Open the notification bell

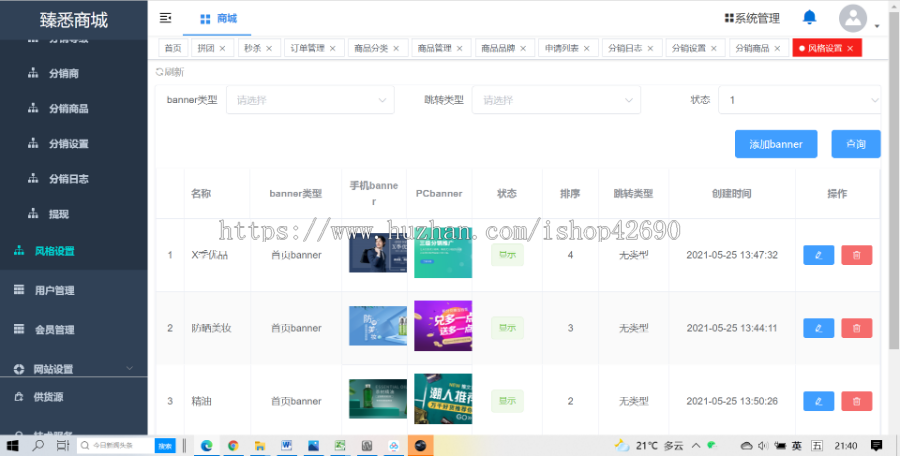[809, 17]
